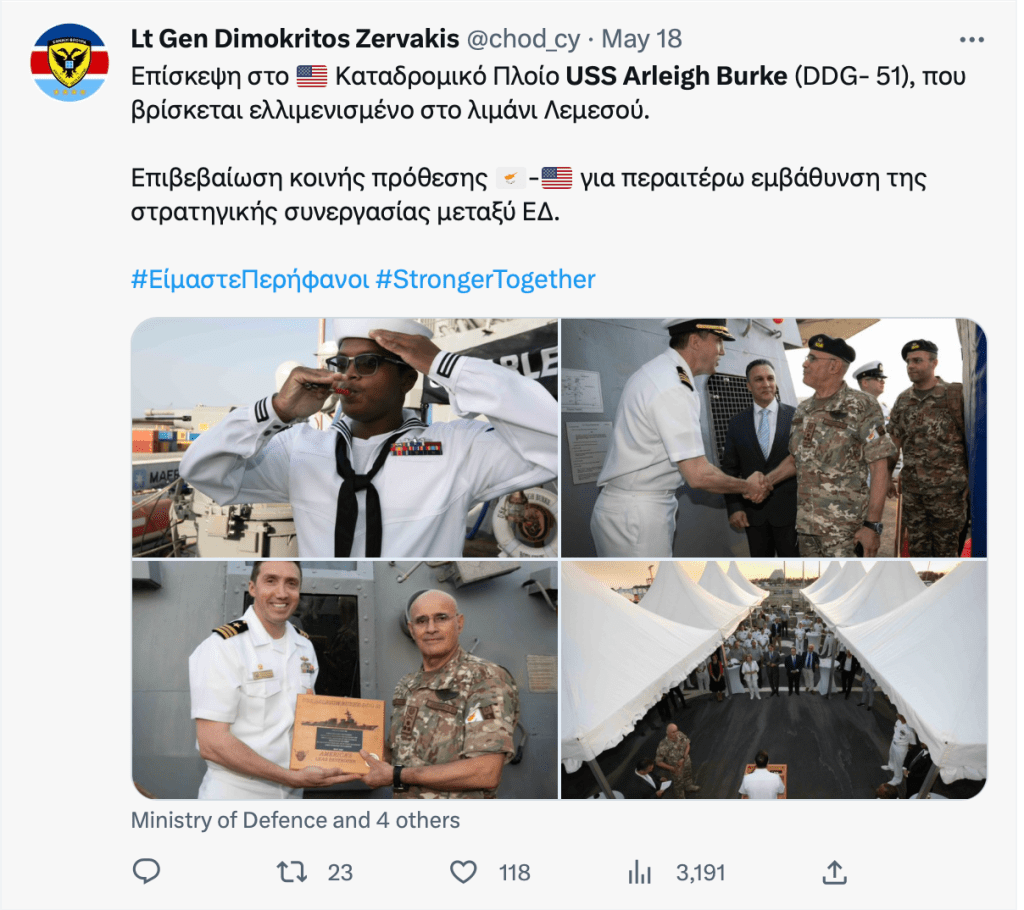Open the handshake photo thumbnail
Image resolution: width=1024 pixels, height=910 pixels.
pos(774,438)
